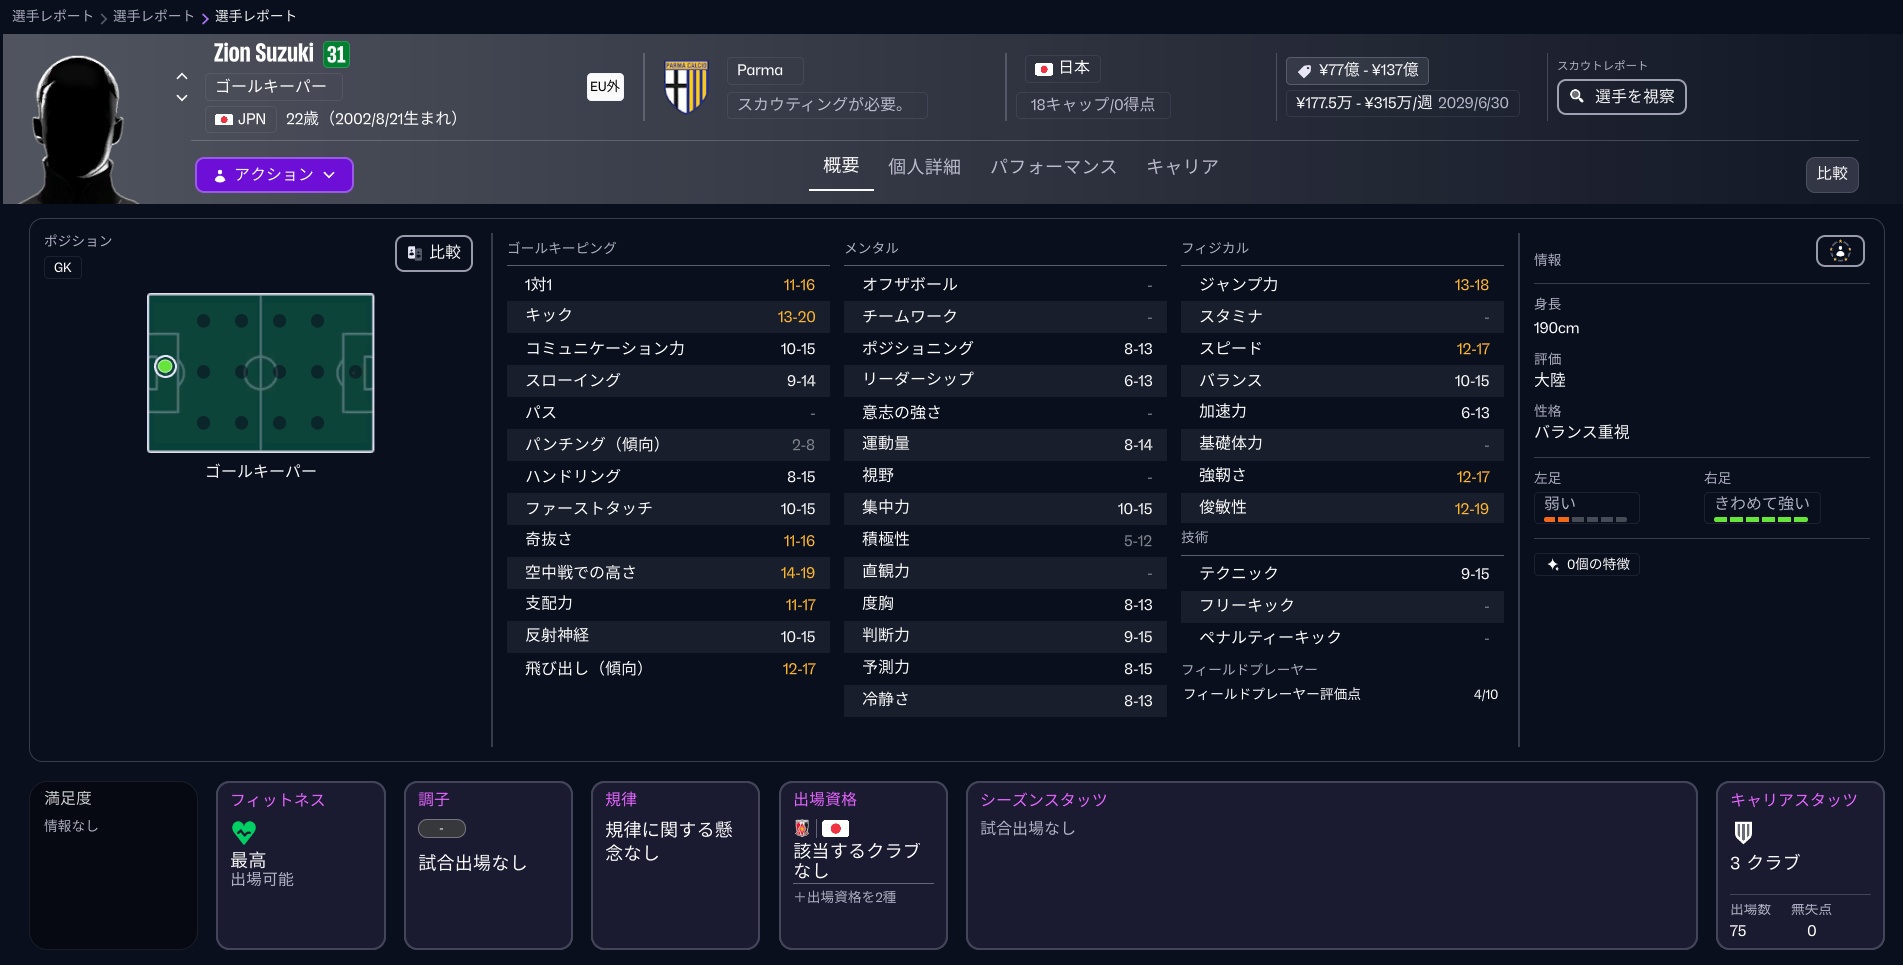The image size is (1903, 965).
Task: Open the 0個の特徴 traits button
Action: coord(1587,564)
